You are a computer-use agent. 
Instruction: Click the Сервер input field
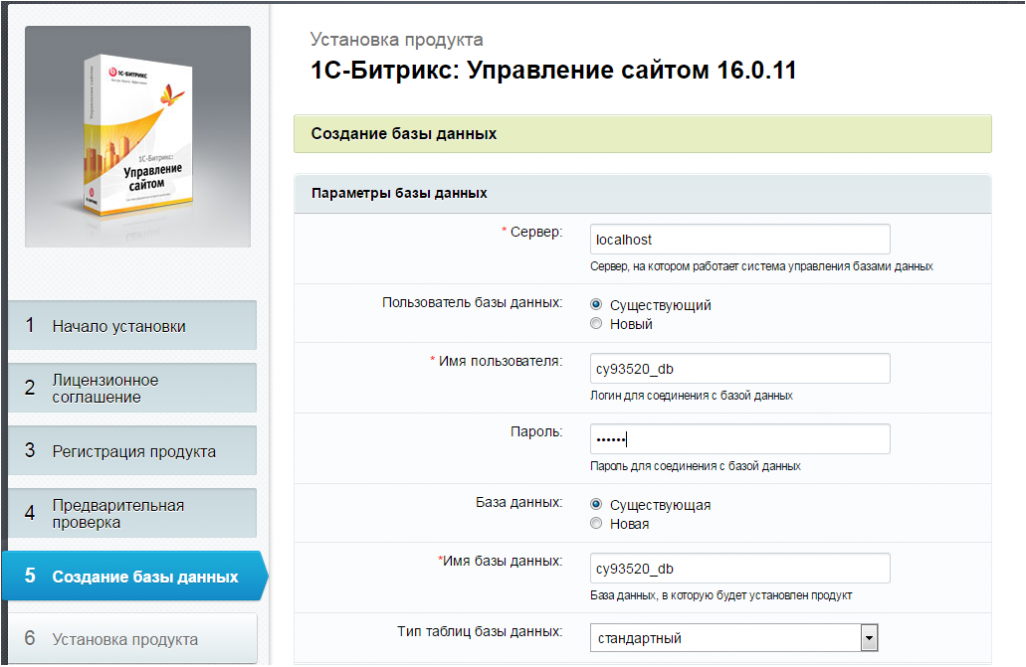point(740,240)
